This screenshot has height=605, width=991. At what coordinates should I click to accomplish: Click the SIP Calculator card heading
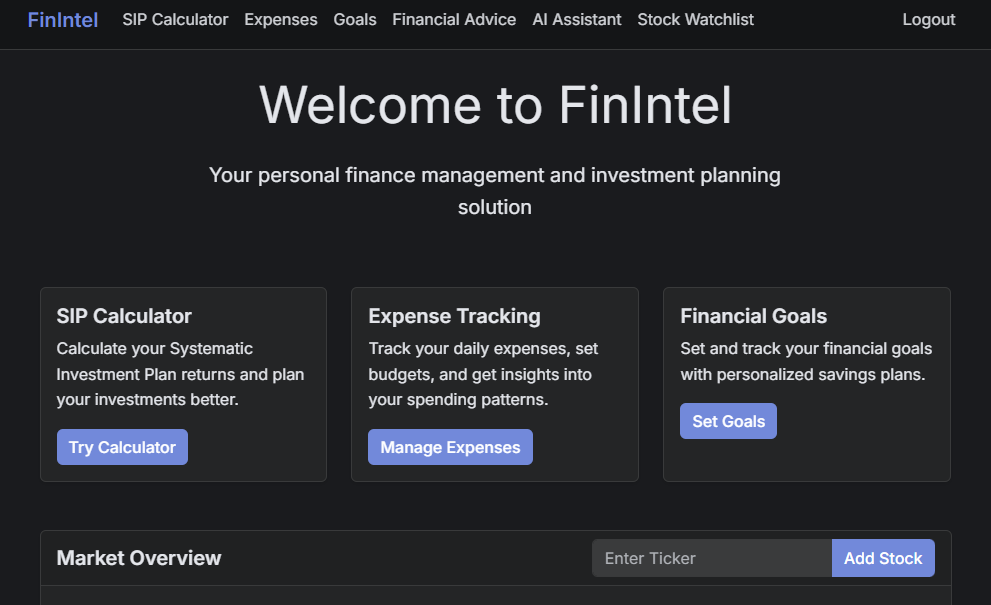pyautogui.click(x=124, y=316)
